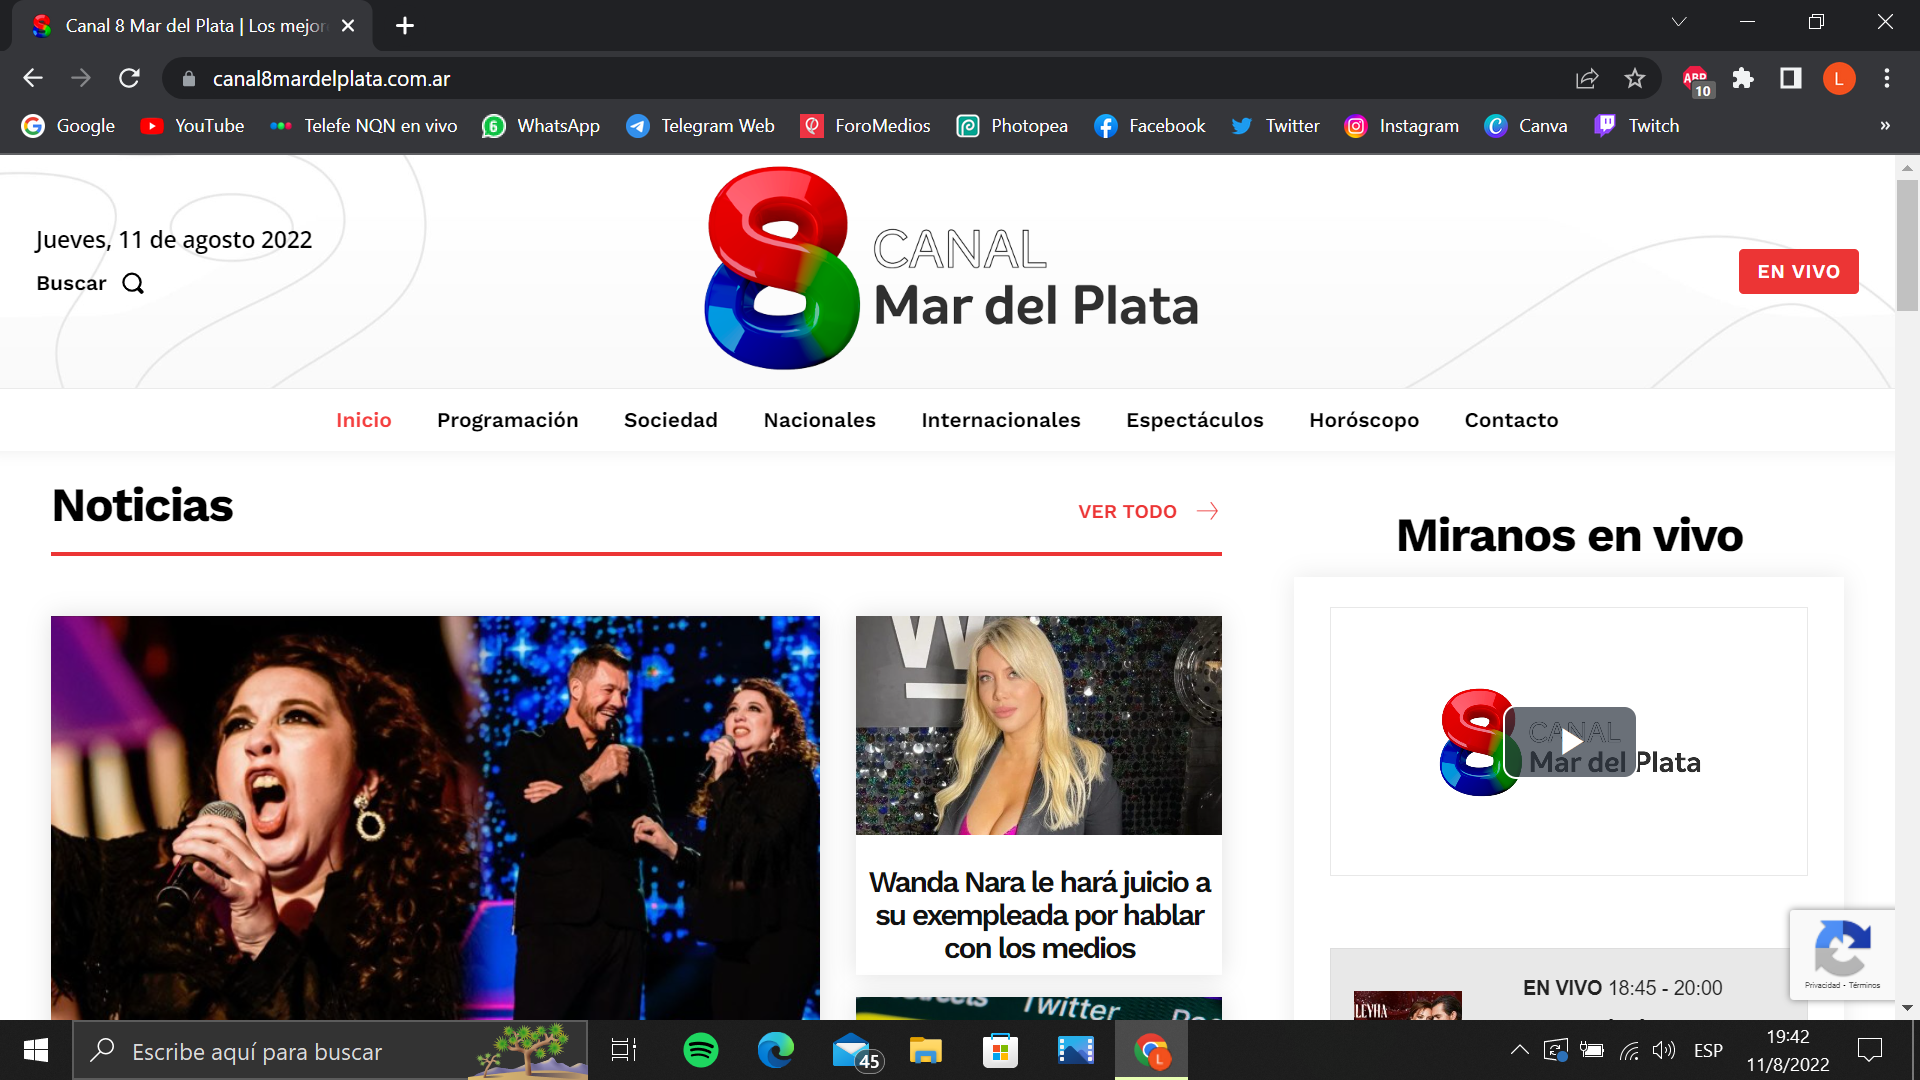This screenshot has height=1080, width=1920.
Task: Click the reCAPTCHA badge
Action: pyautogui.click(x=1841, y=954)
